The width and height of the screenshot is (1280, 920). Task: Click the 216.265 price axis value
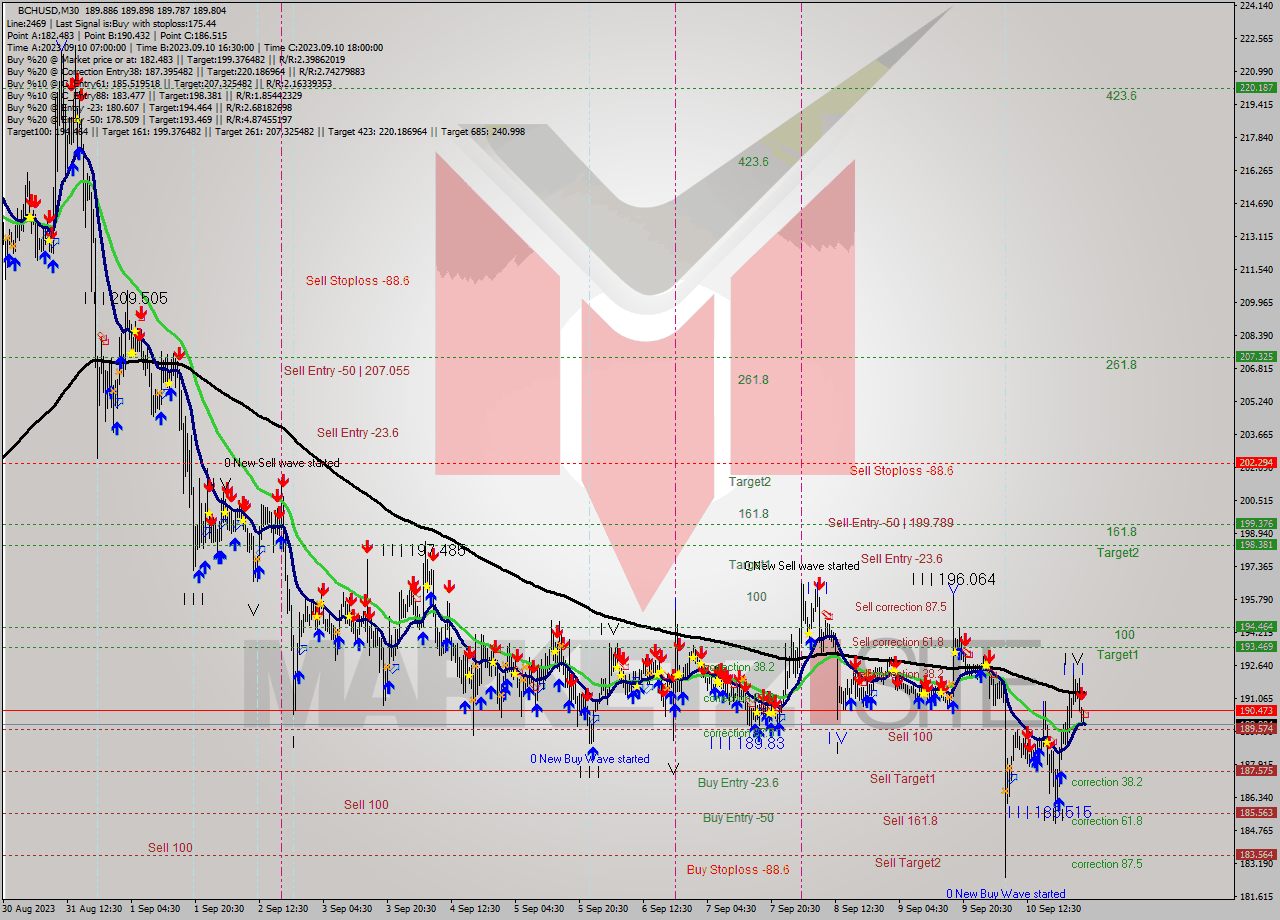point(1256,171)
